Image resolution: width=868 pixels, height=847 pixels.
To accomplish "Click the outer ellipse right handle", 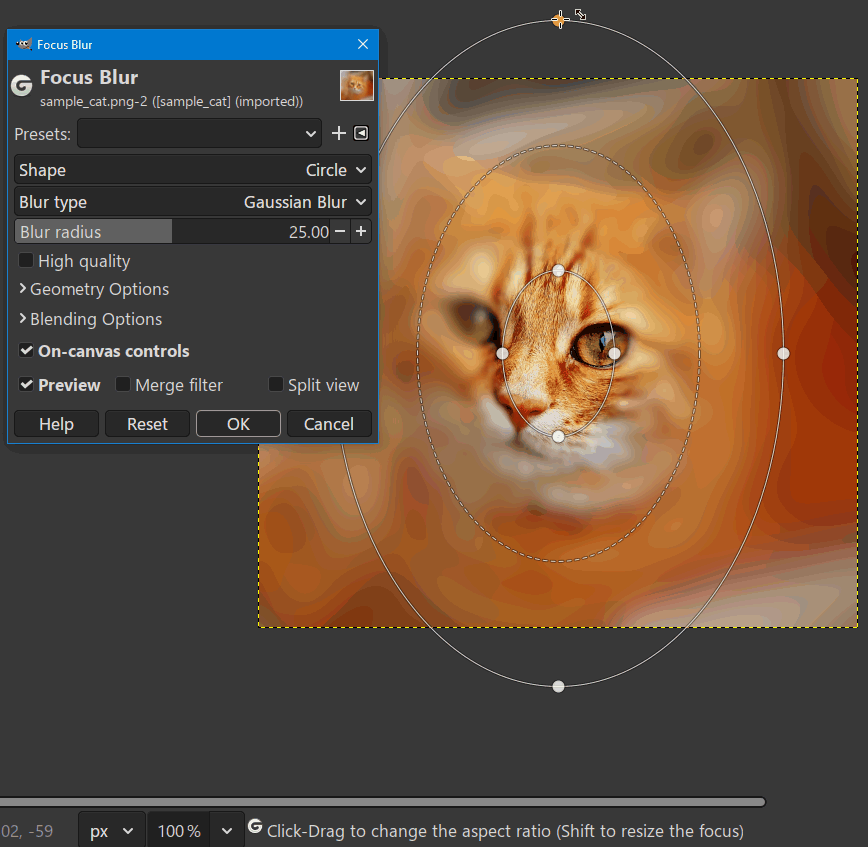I will point(783,353).
